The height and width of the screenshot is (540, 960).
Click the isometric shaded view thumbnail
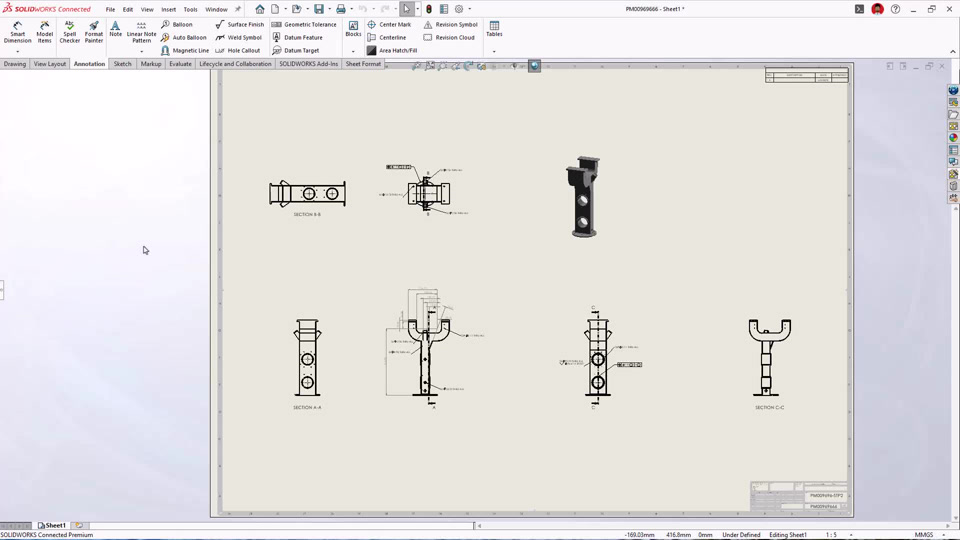[x=583, y=197]
